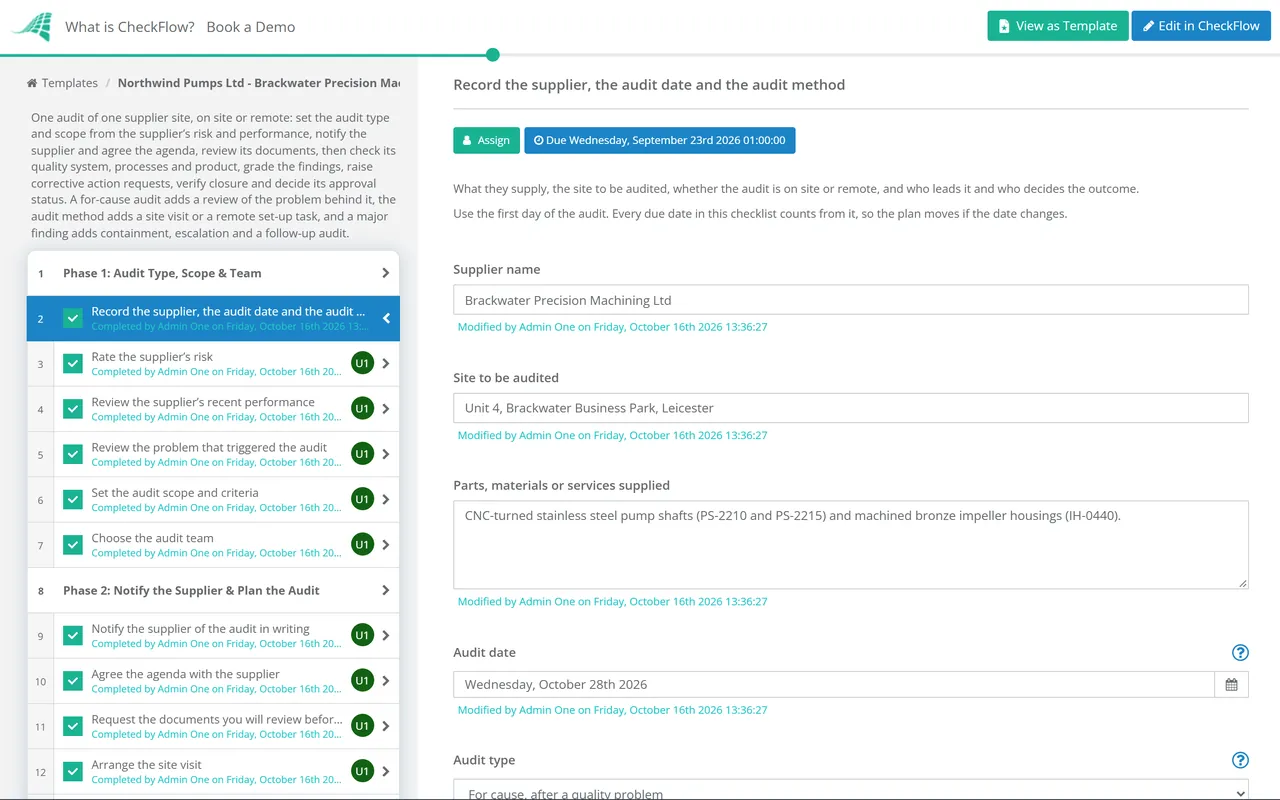1280x800 pixels.
Task: Open the Book a Demo menu link
Action: [x=251, y=27]
